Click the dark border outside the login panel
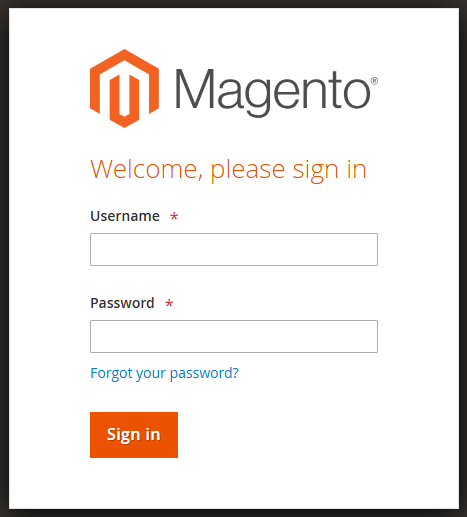 4,258
